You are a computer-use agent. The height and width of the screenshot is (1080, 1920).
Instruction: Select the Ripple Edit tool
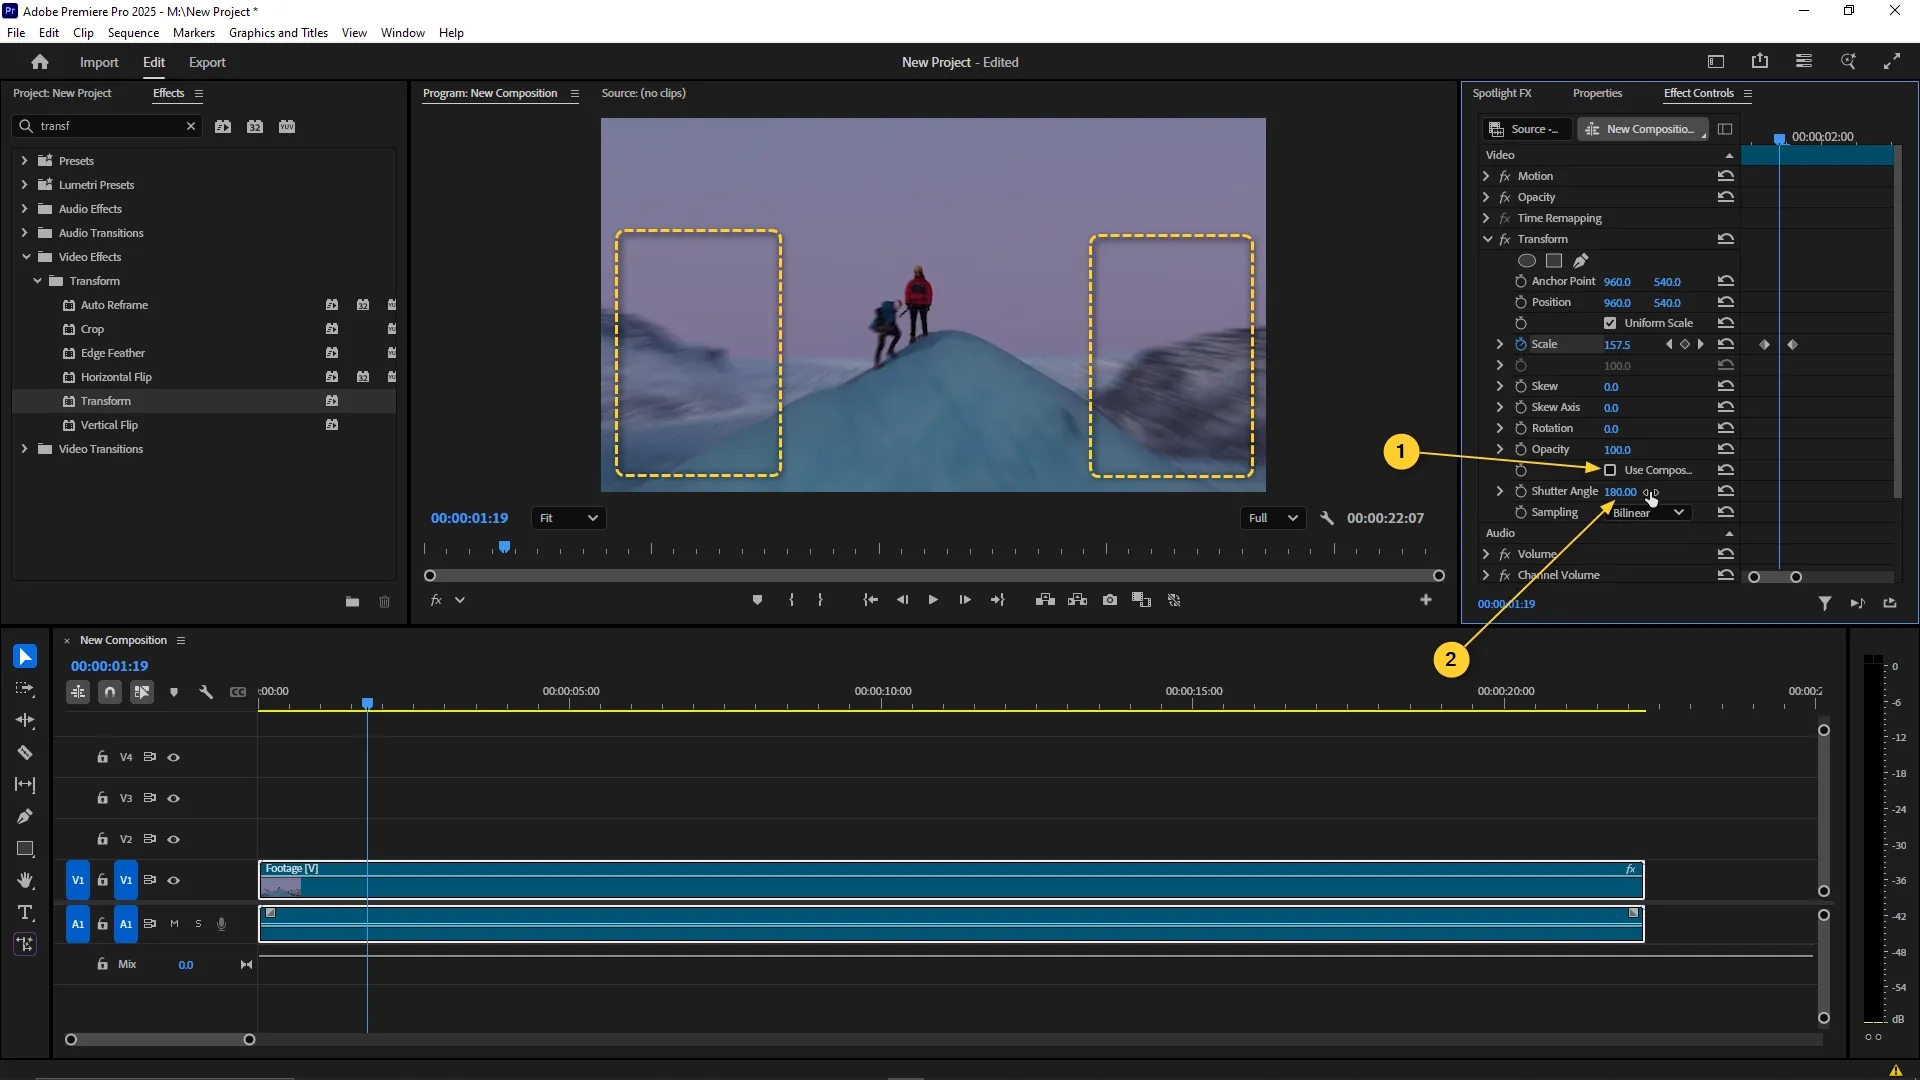tap(25, 720)
